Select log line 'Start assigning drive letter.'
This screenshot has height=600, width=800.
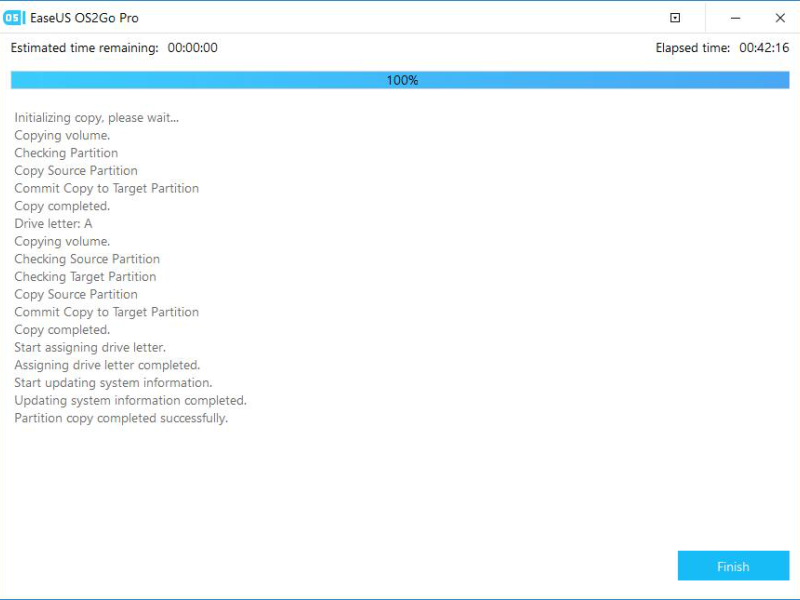click(90, 347)
